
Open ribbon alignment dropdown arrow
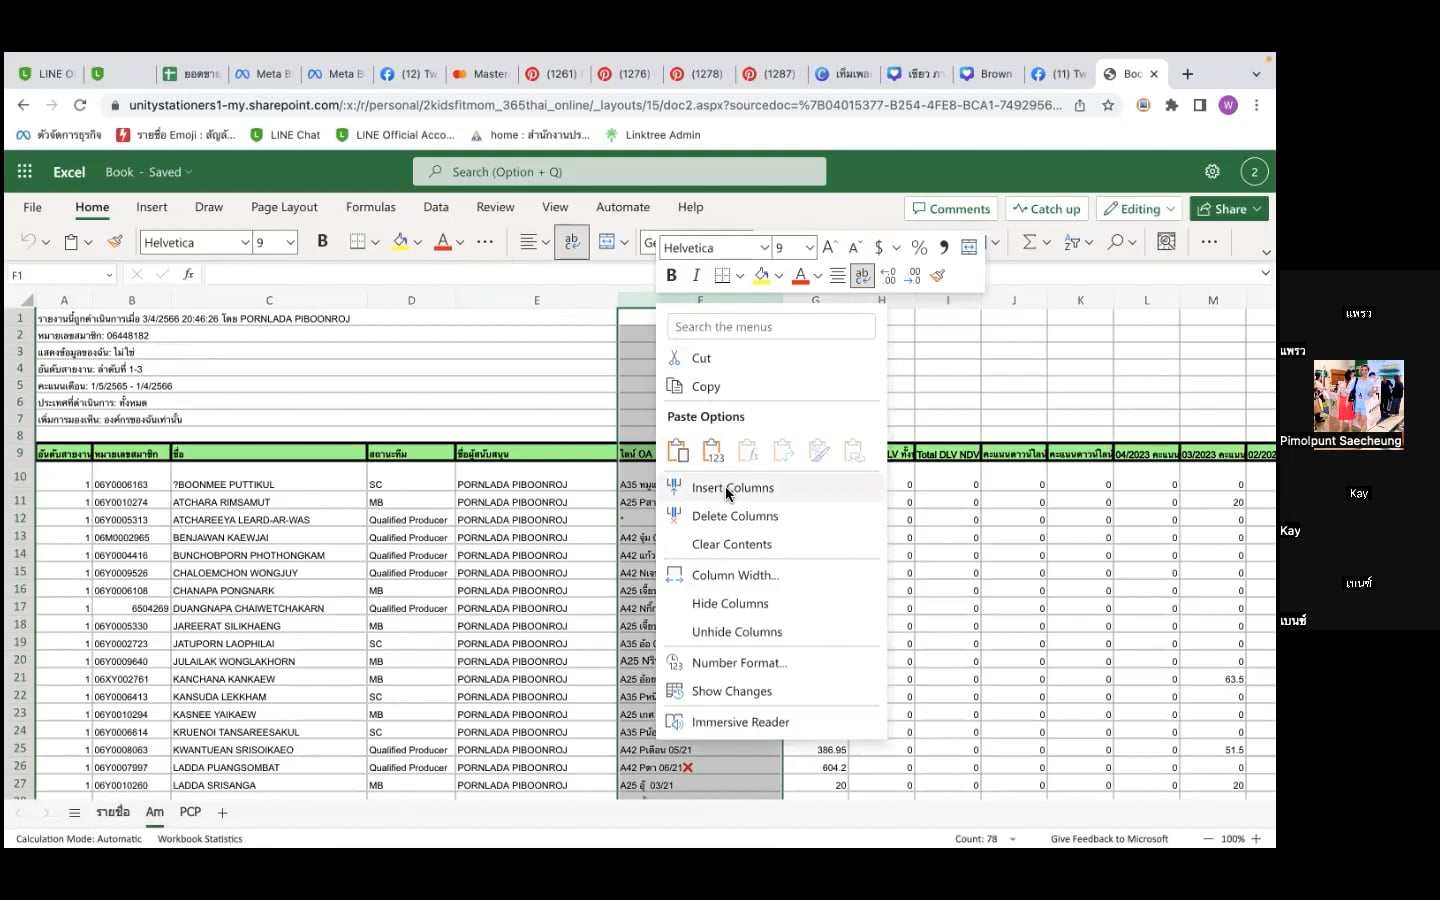click(x=545, y=242)
